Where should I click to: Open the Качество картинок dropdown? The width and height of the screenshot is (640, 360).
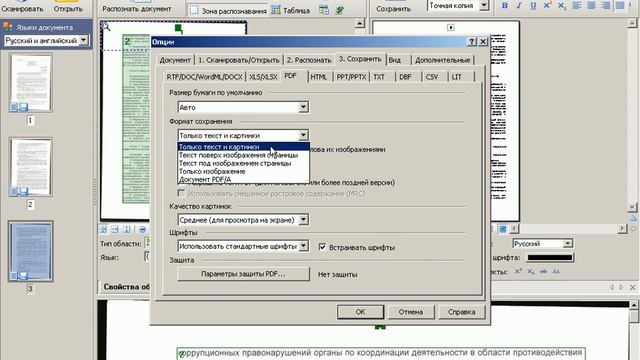click(x=303, y=220)
